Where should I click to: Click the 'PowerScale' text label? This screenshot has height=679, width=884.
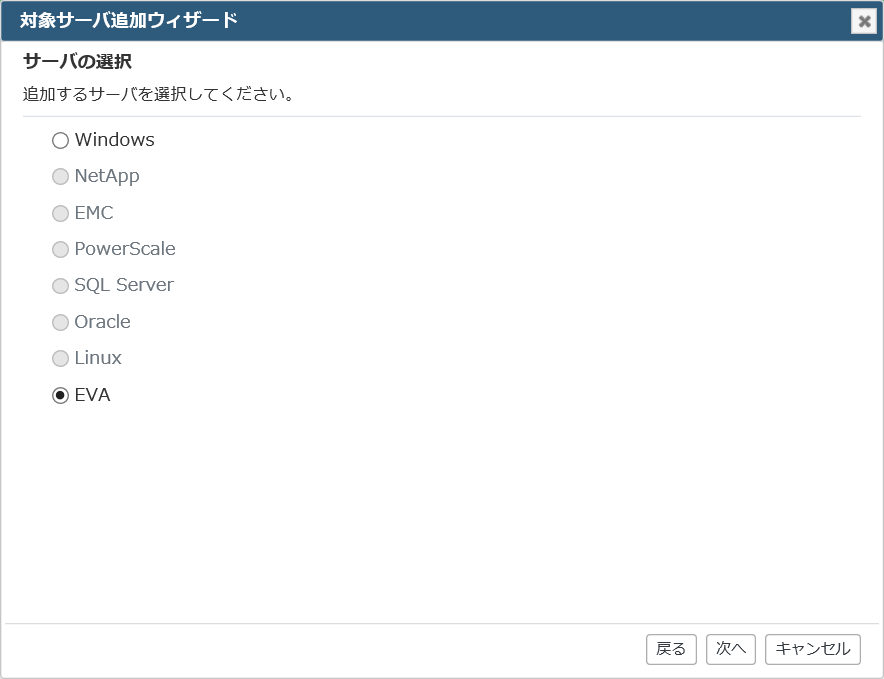click(125, 249)
